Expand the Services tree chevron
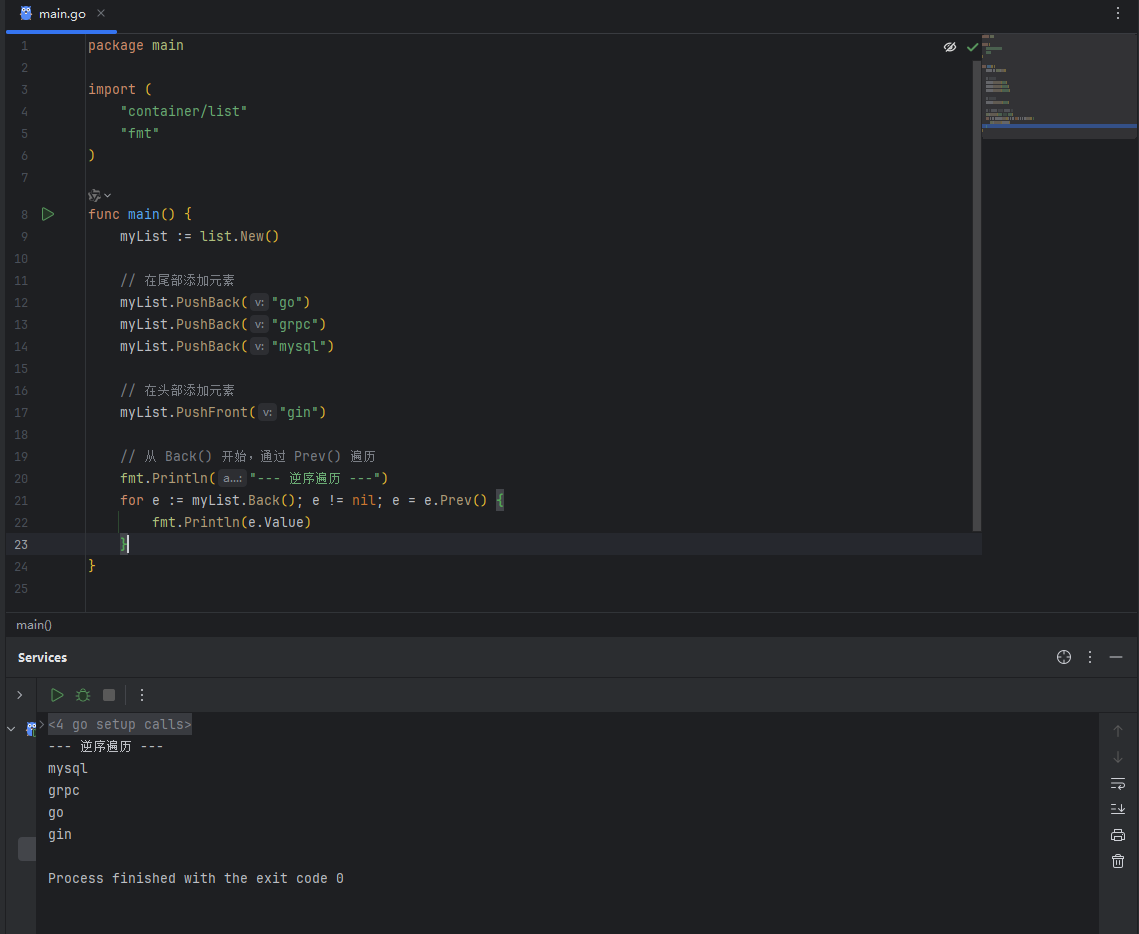 pos(20,695)
